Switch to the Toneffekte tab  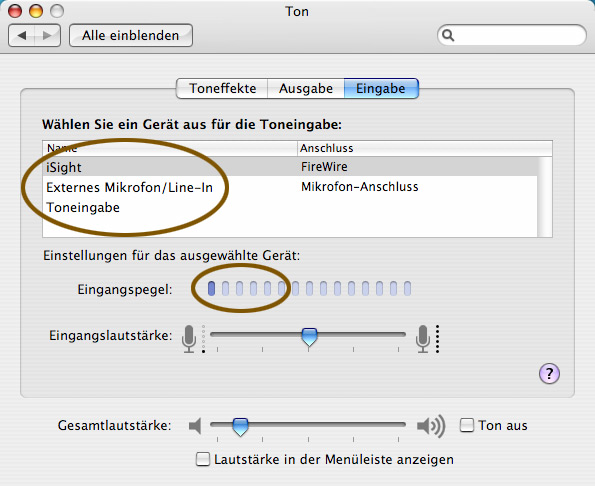point(222,88)
